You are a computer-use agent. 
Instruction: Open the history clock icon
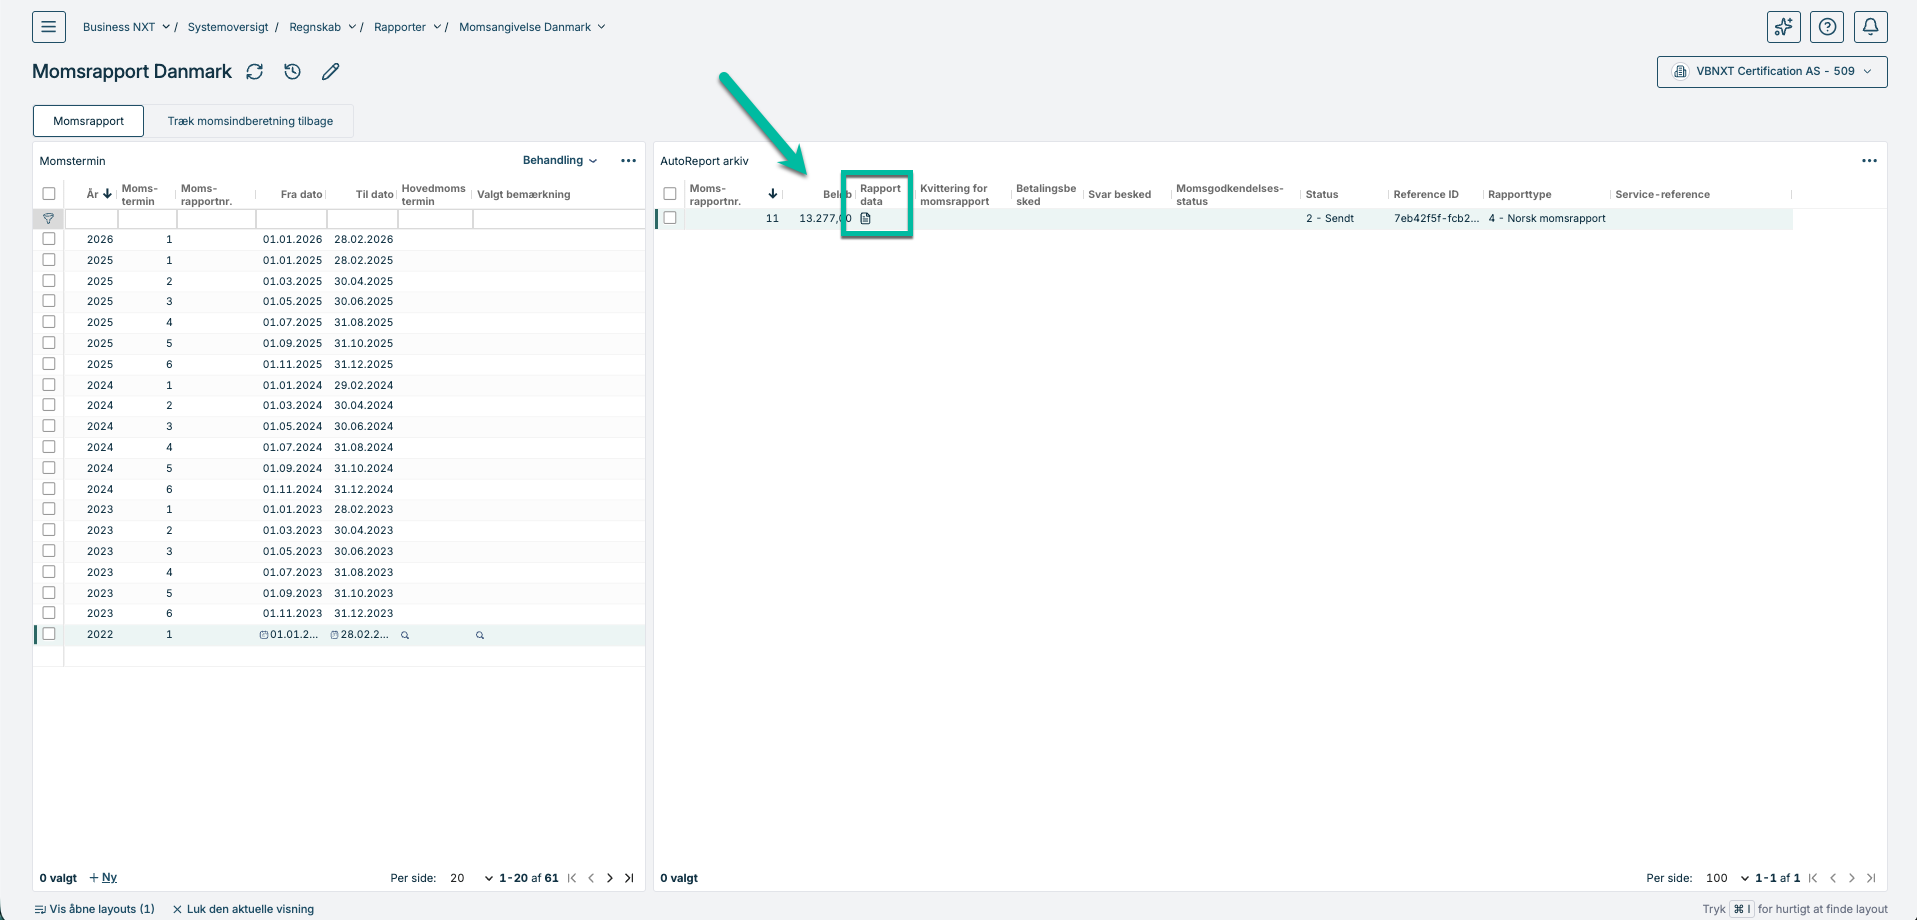pos(292,72)
